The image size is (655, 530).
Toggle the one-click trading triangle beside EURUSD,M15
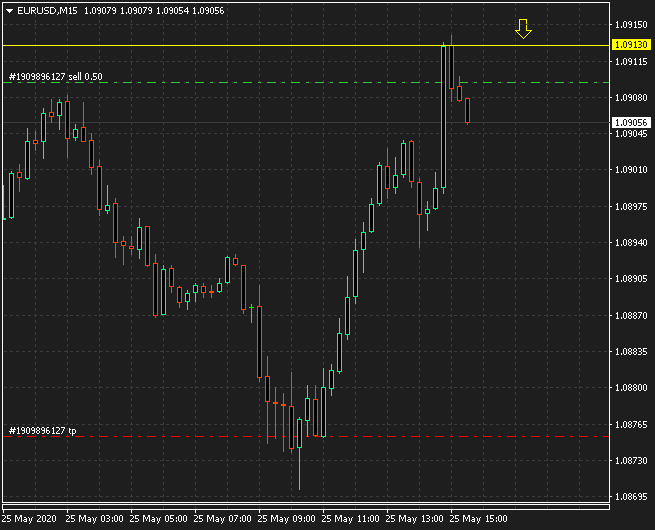9,11
